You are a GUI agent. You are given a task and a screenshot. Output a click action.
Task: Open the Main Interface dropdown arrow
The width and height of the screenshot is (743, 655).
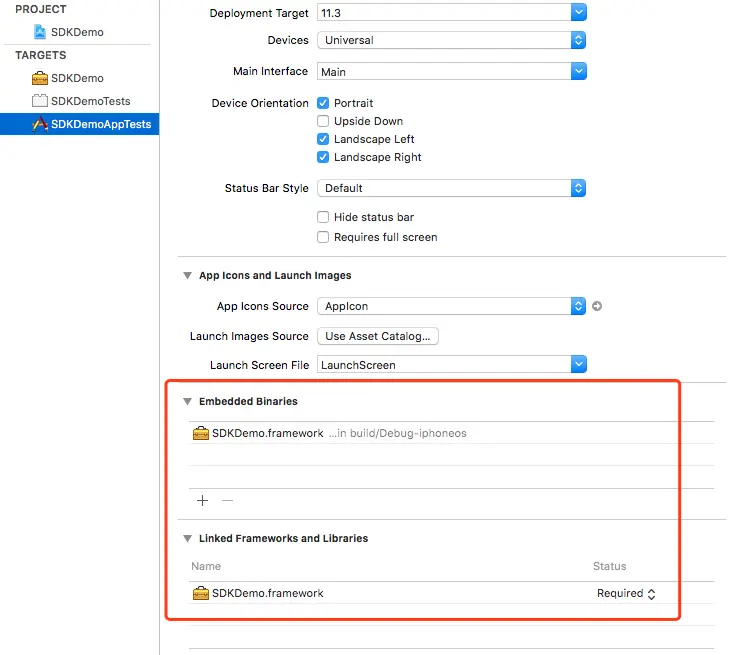coord(579,72)
